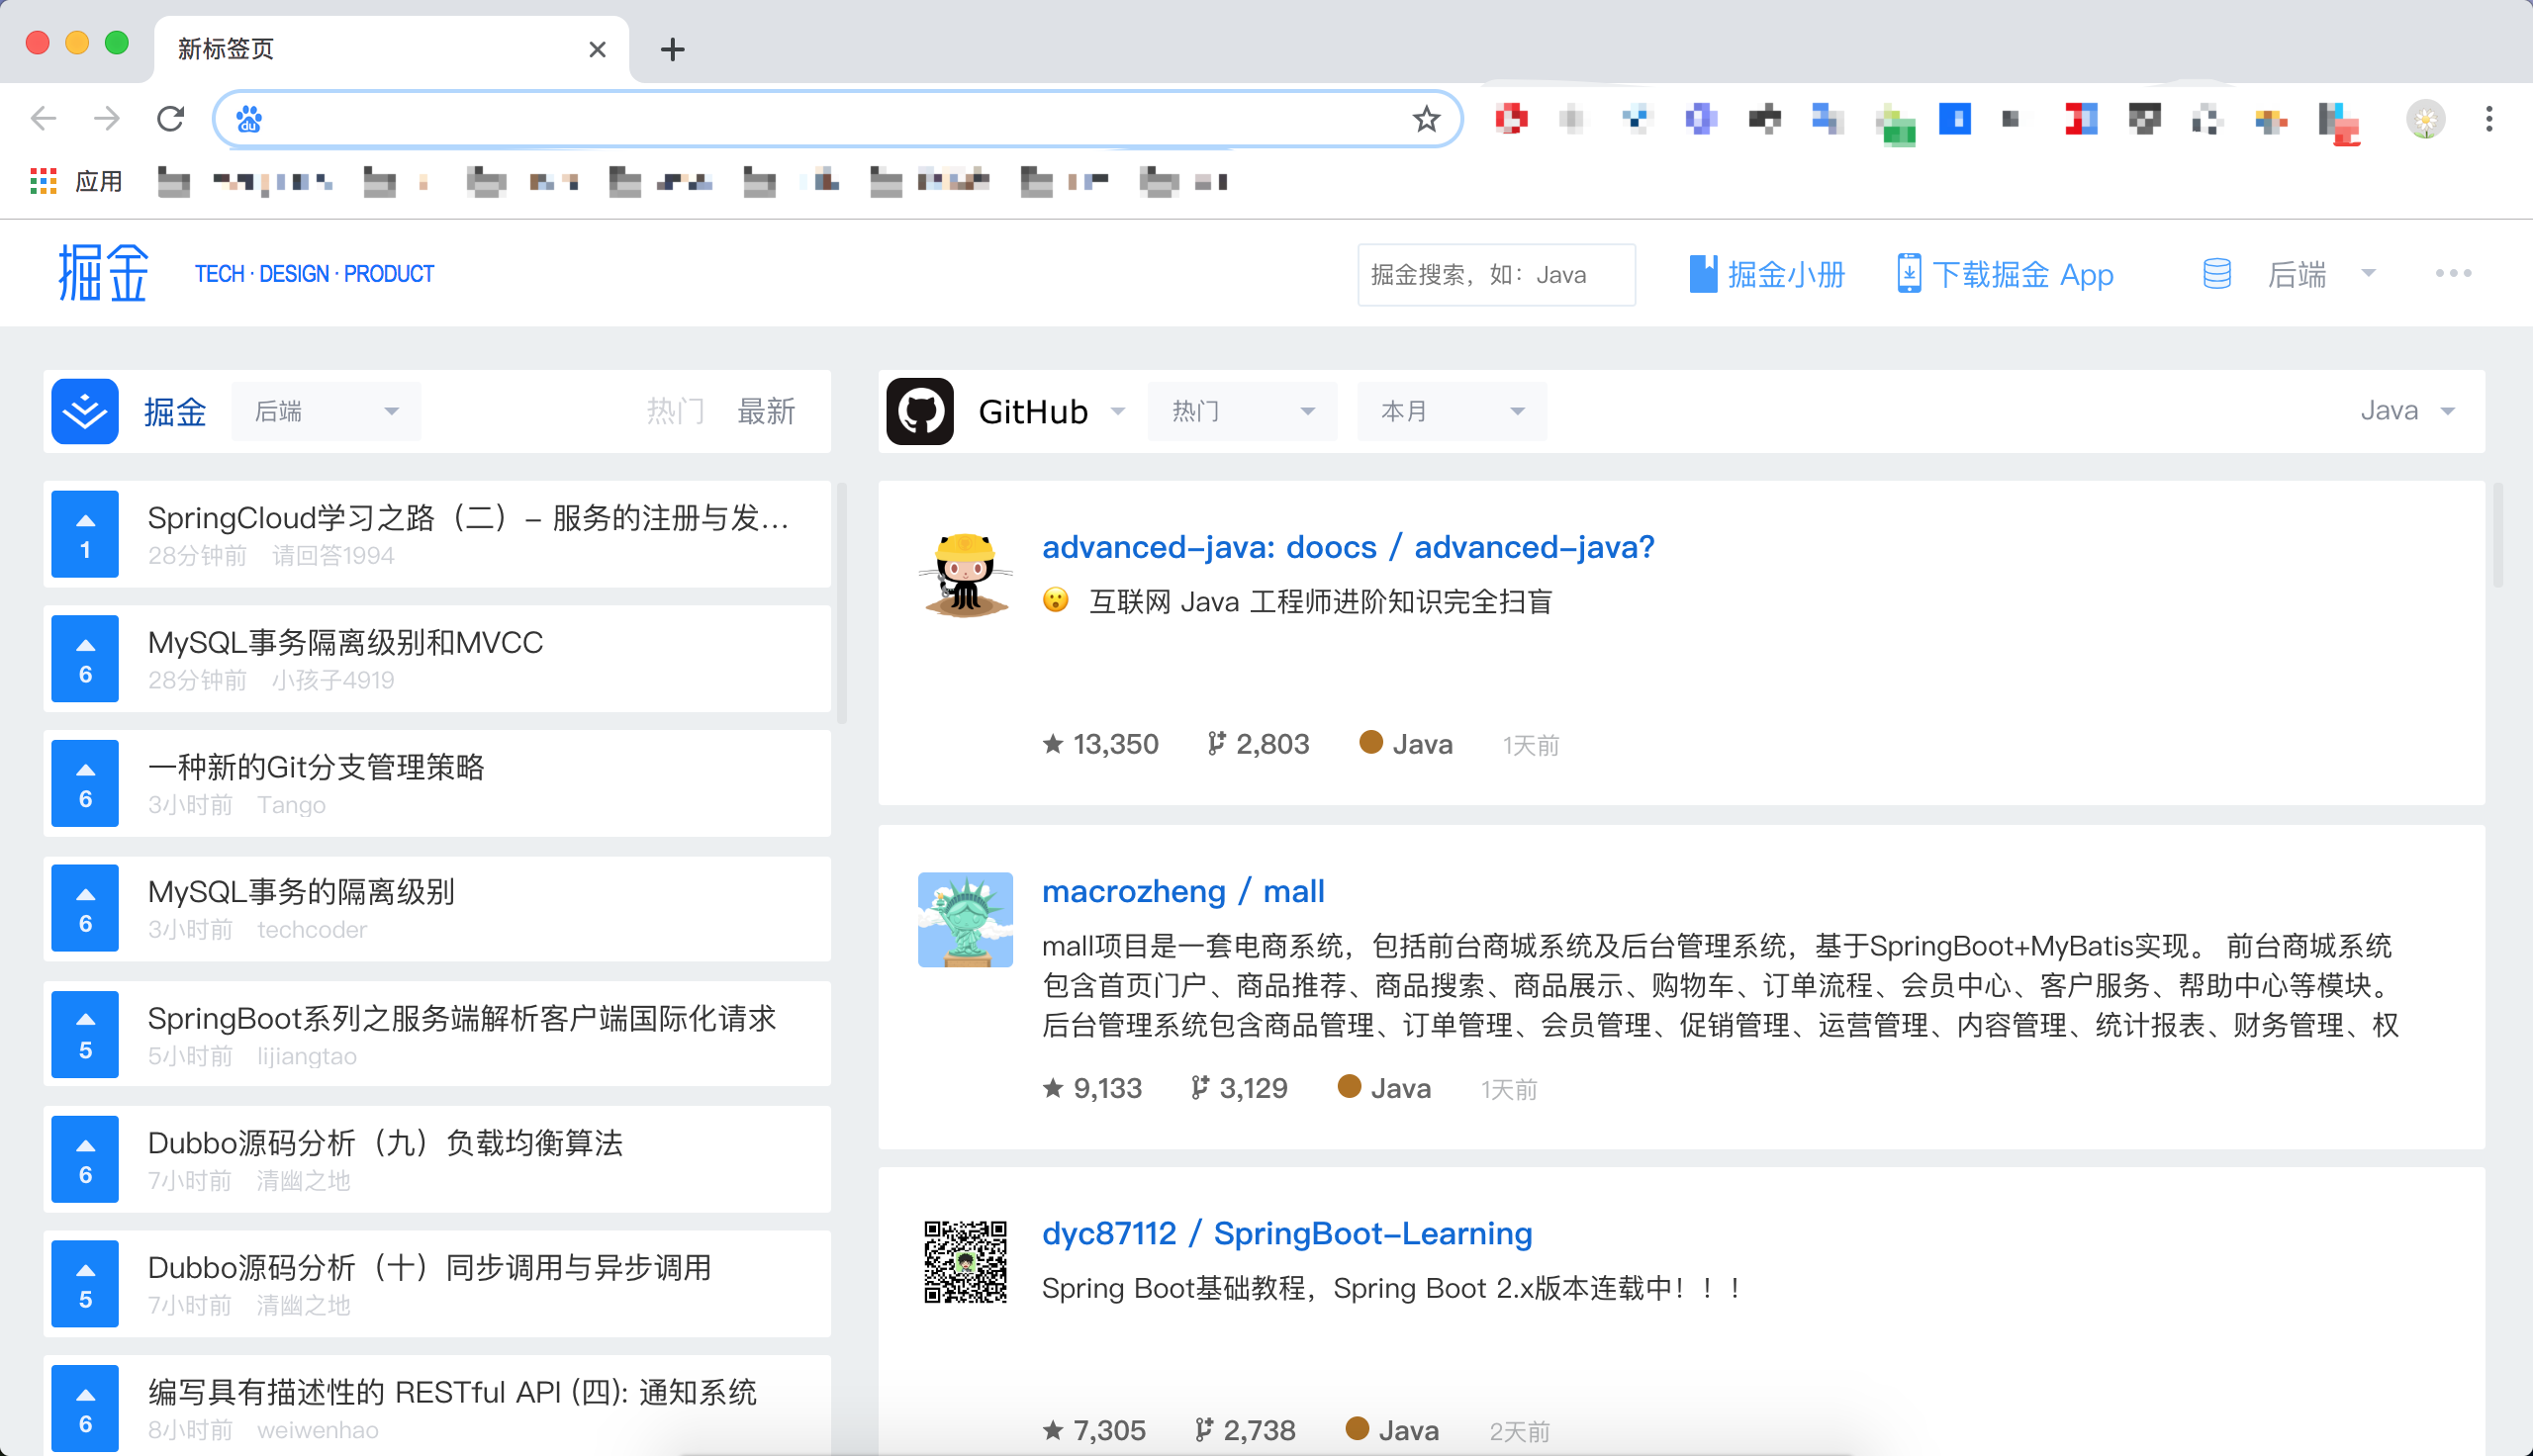This screenshot has width=2533, height=1456.
Task: Open the advanced-java repository link
Action: coord(1348,547)
